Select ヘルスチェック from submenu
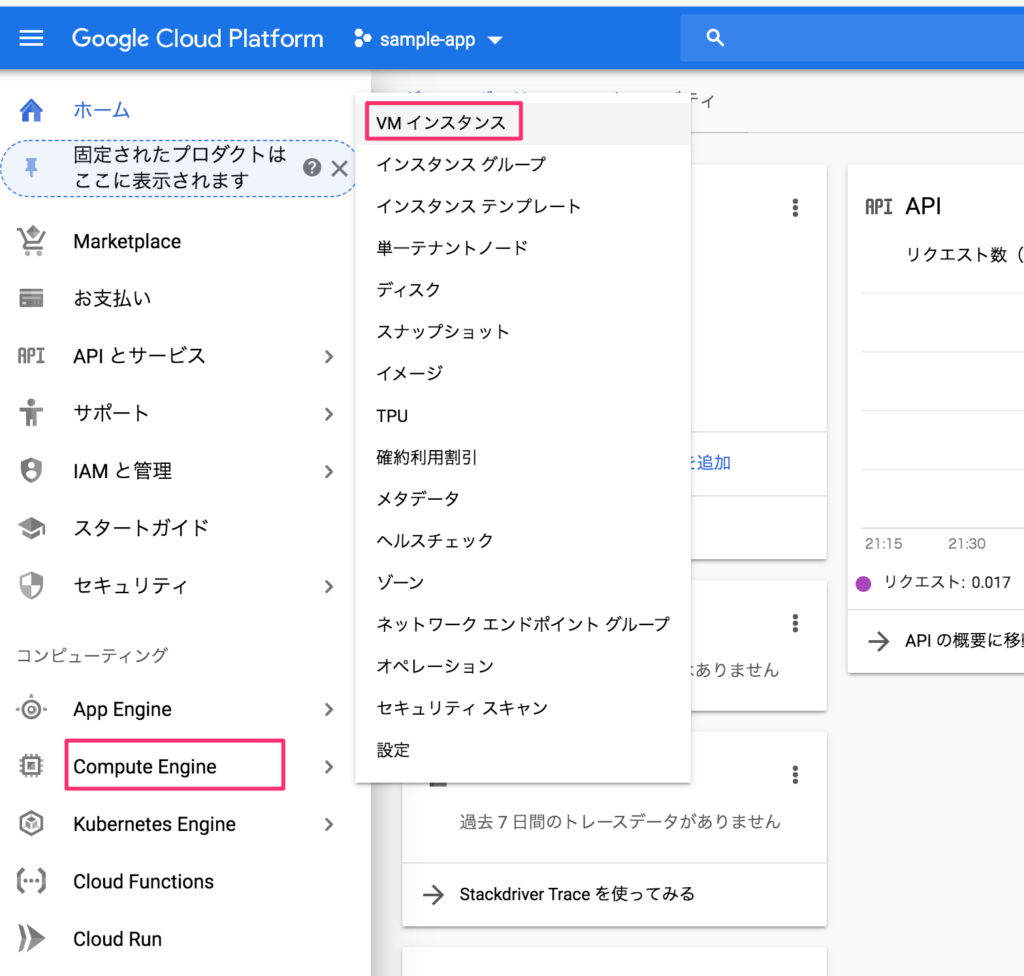The width and height of the screenshot is (1024, 976). coord(522,540)
